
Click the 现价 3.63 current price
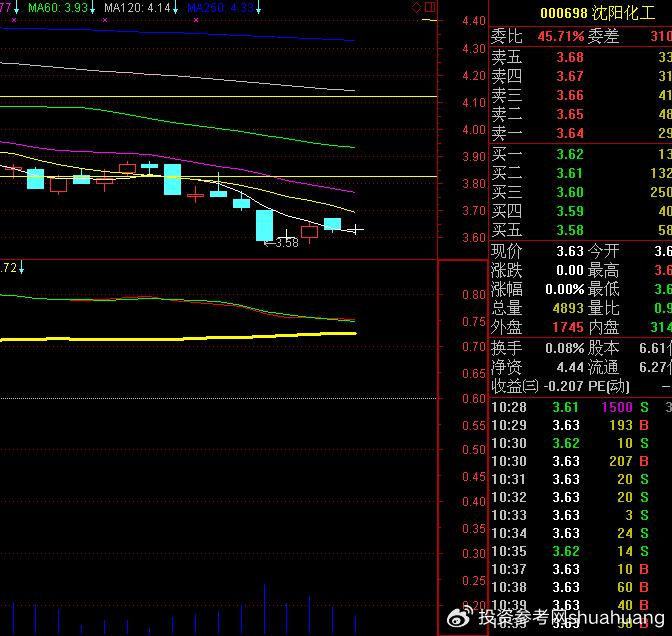click(570, 251)
